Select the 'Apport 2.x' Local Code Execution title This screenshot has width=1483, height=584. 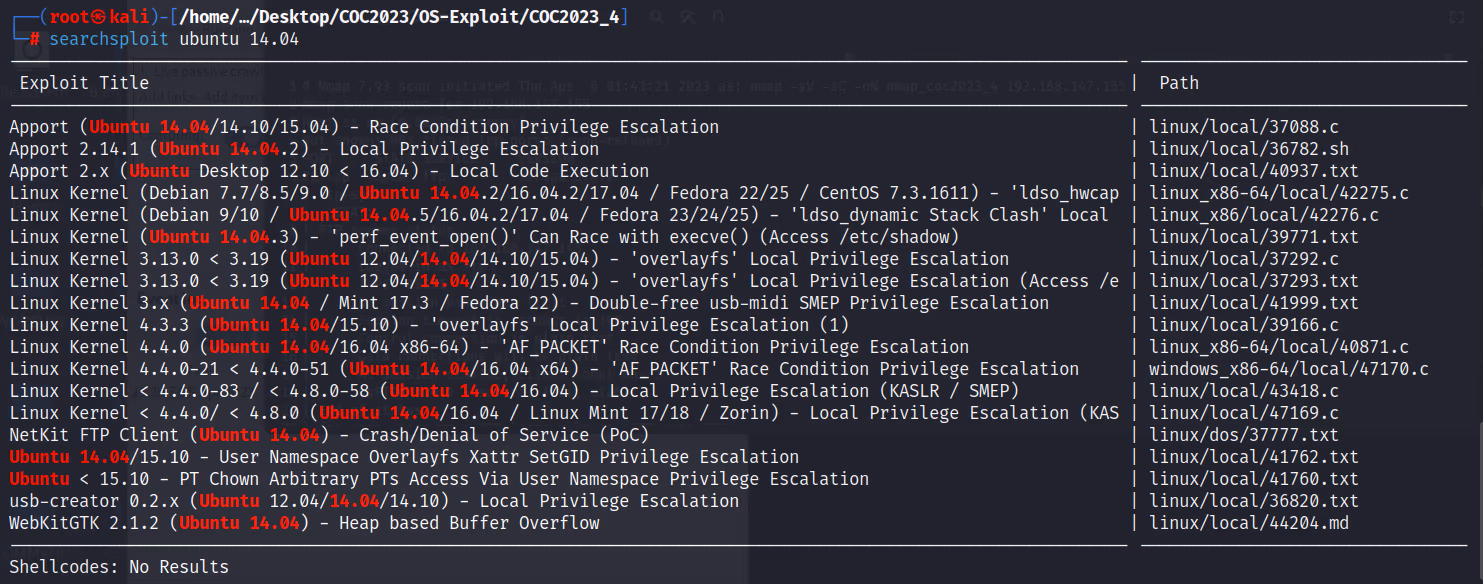tap(329, 171)
